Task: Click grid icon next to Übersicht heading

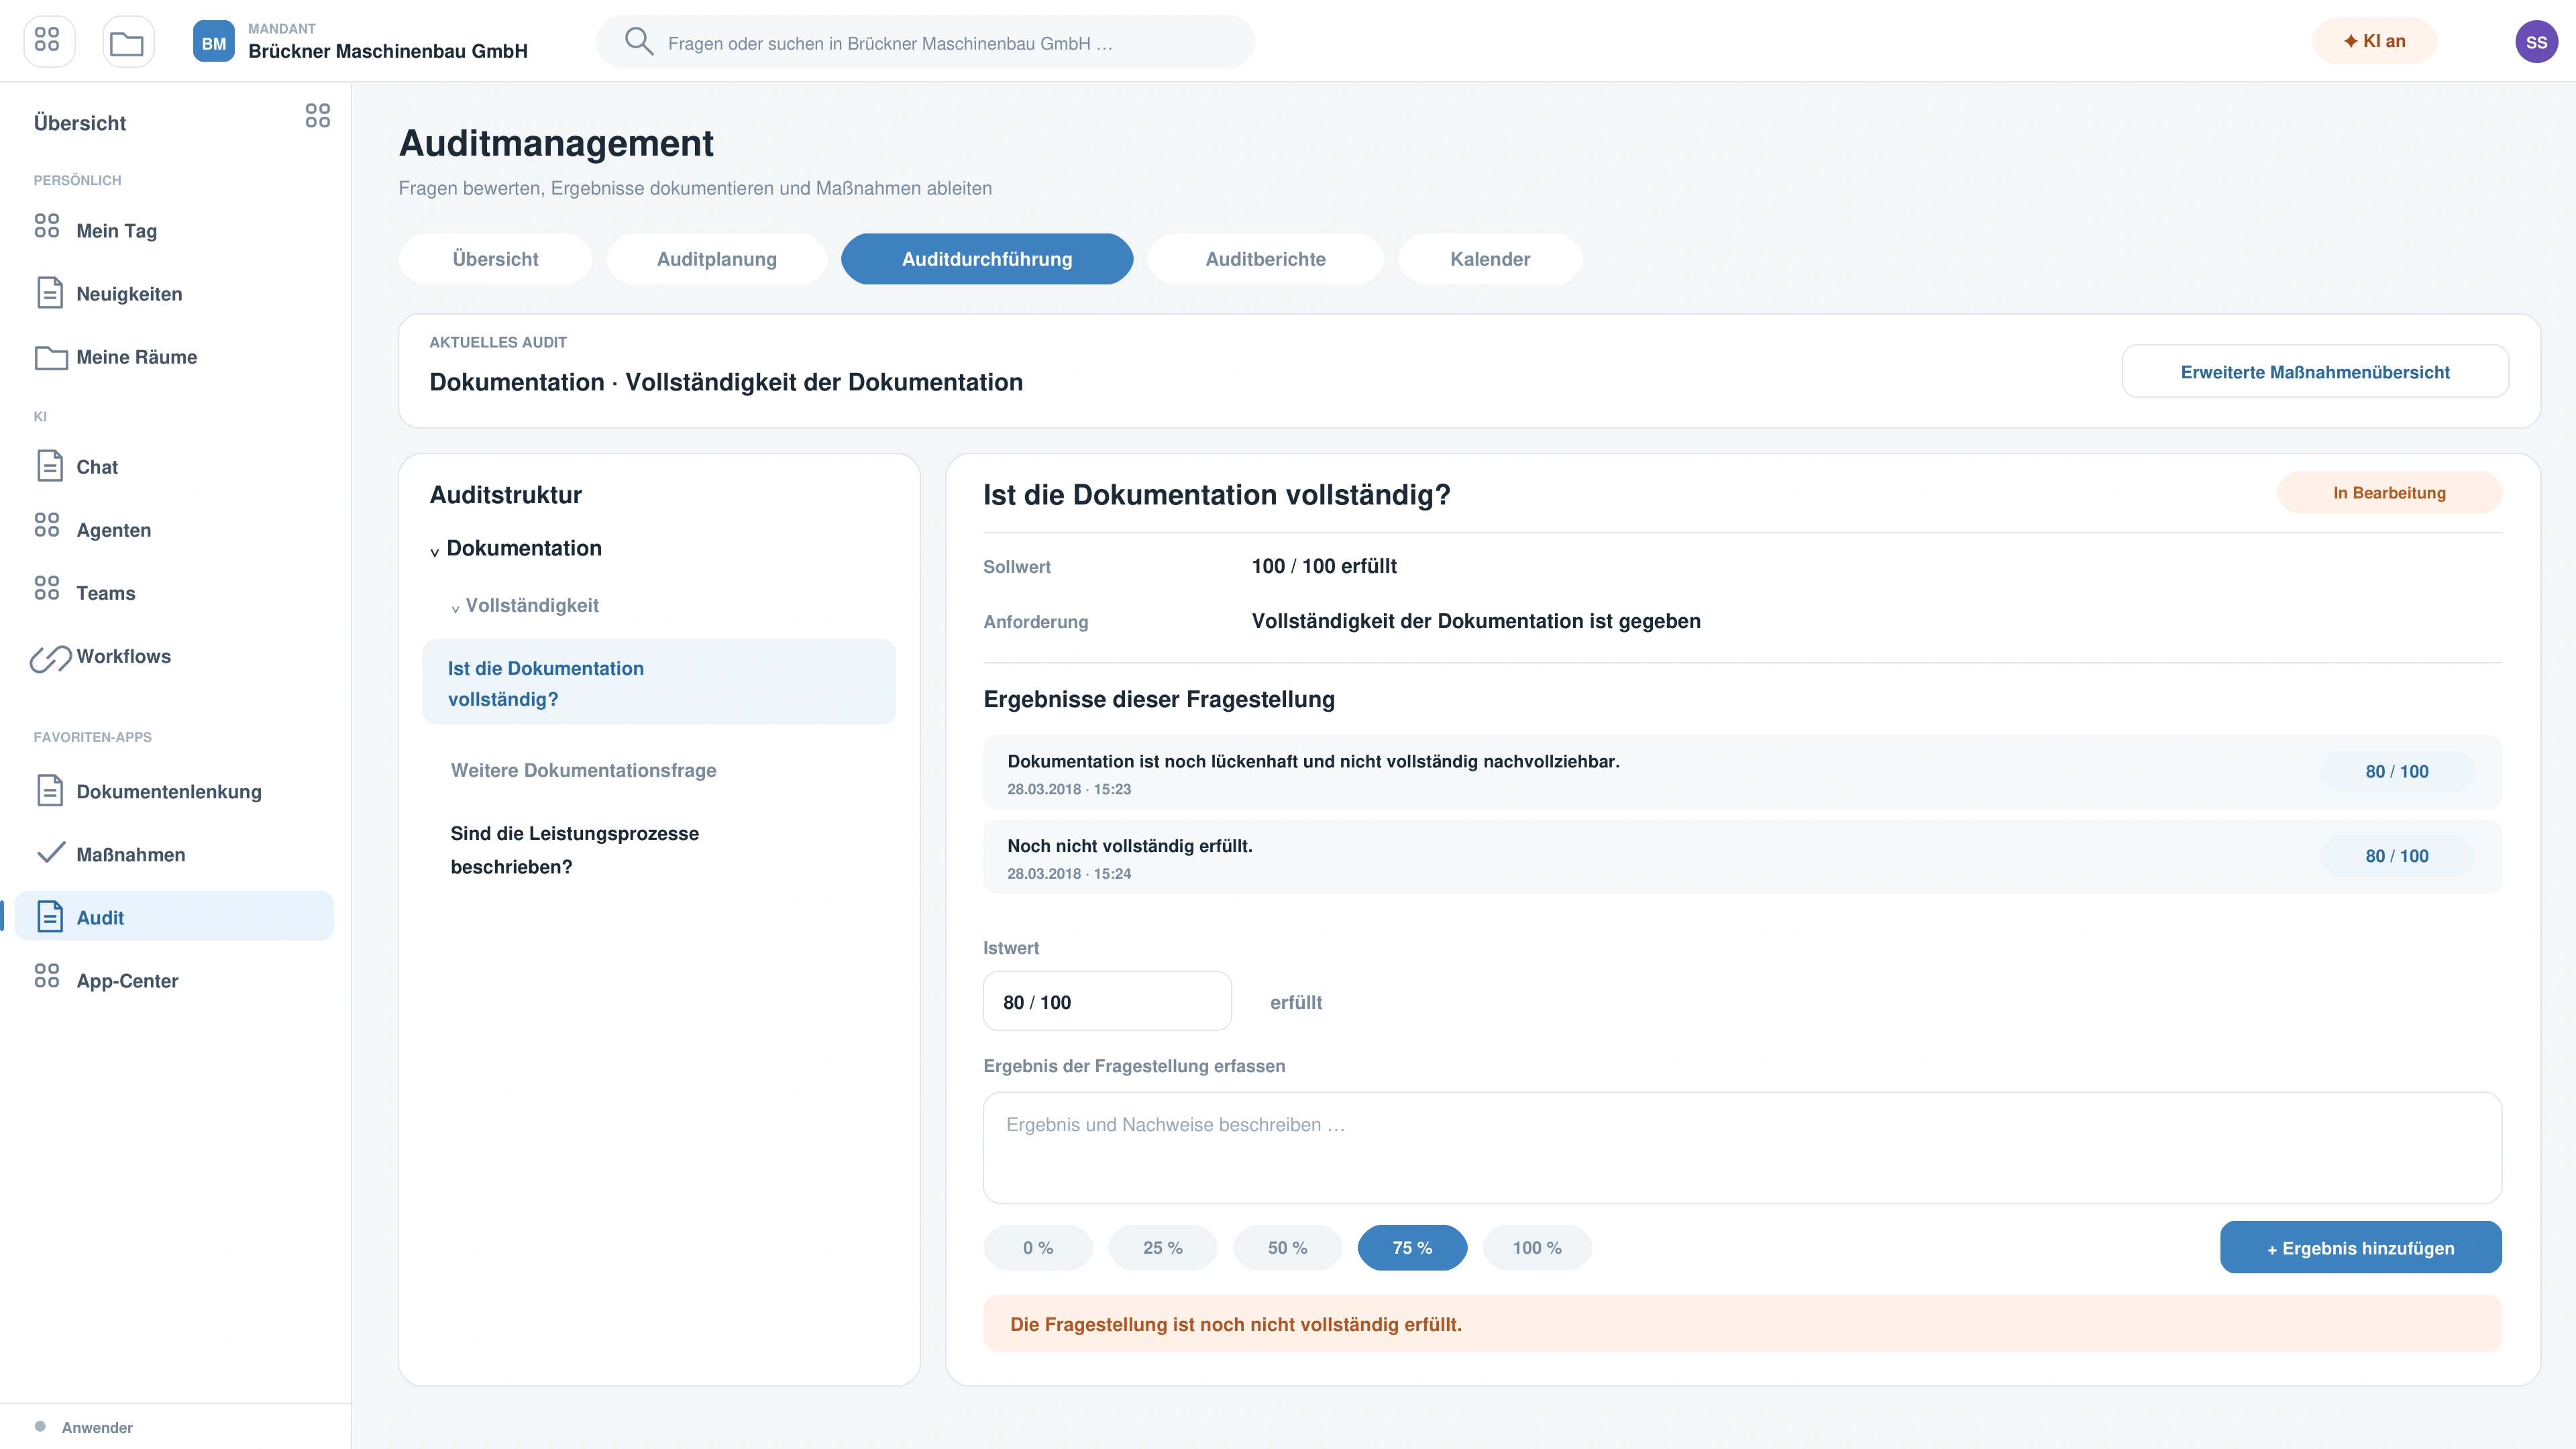Action: pos(318,116)
